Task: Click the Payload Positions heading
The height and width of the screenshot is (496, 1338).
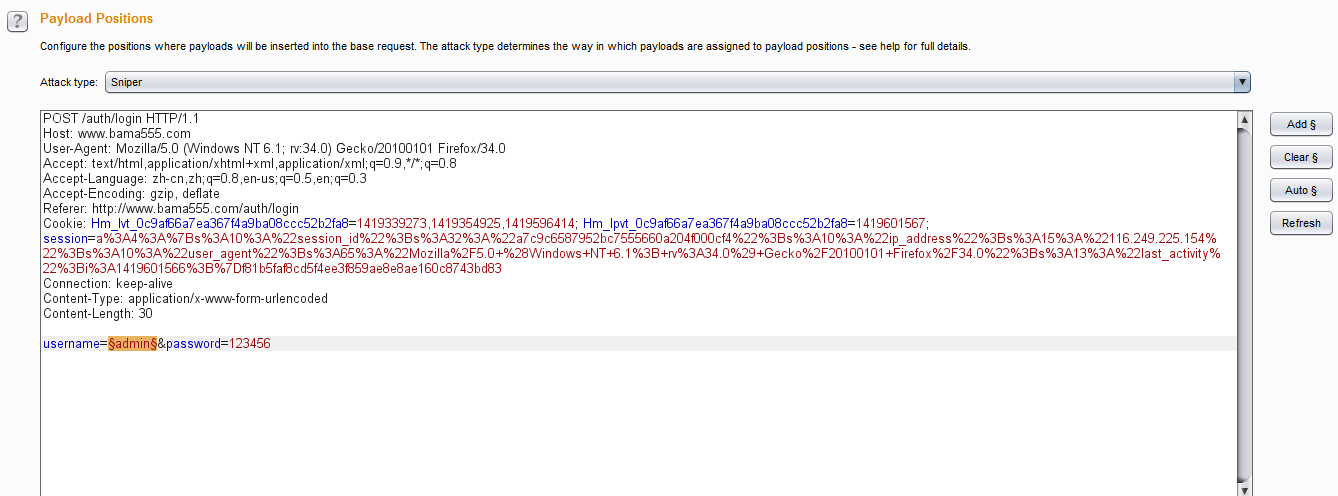Action: coord(97,19)
